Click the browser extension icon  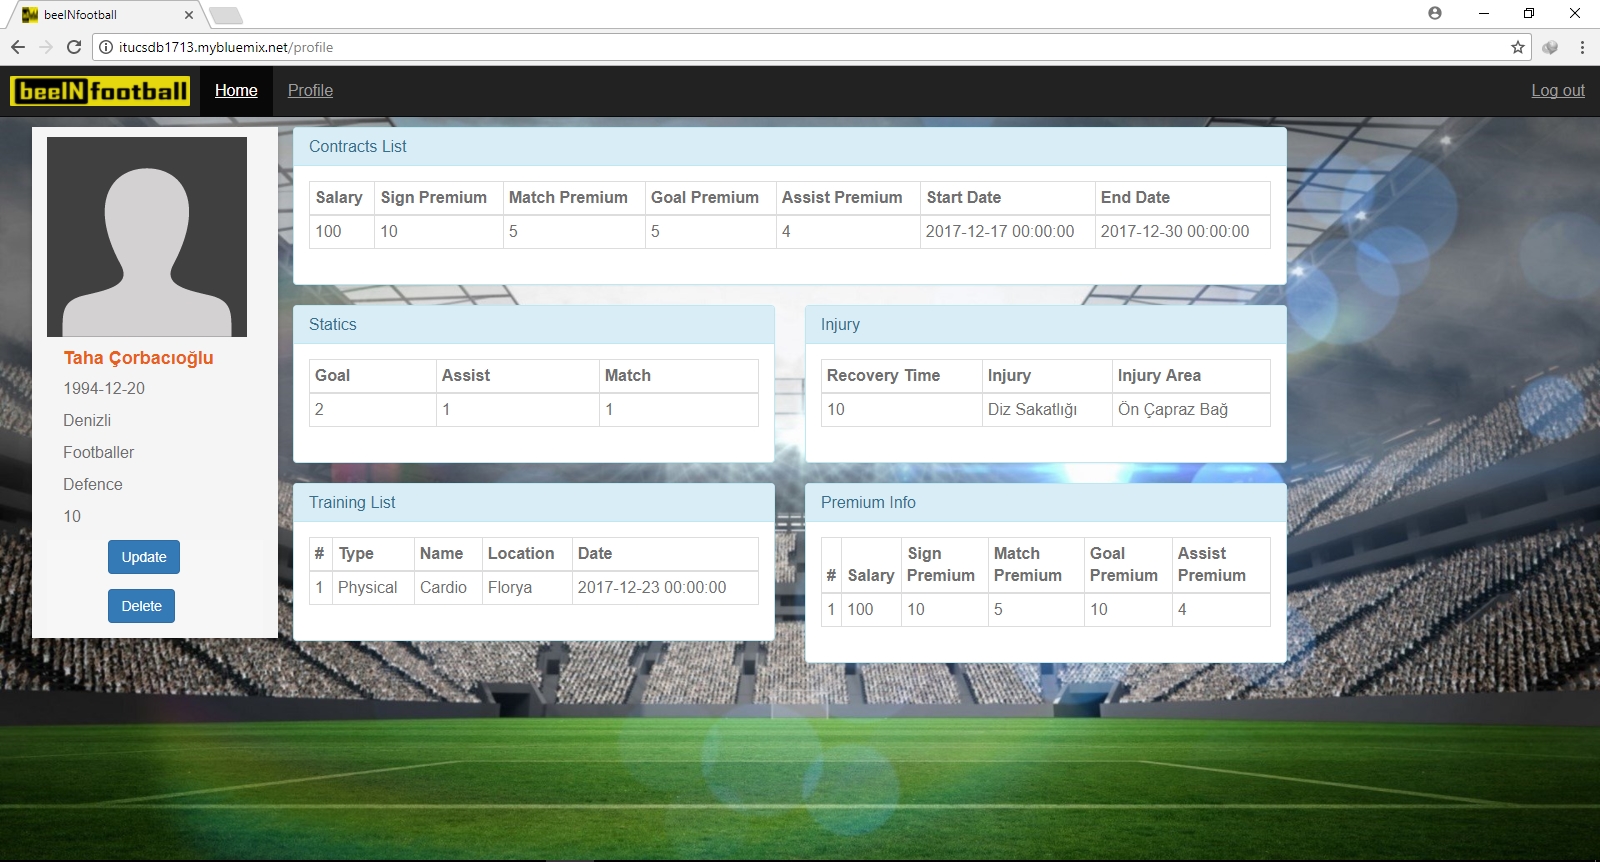point(1550,47)
